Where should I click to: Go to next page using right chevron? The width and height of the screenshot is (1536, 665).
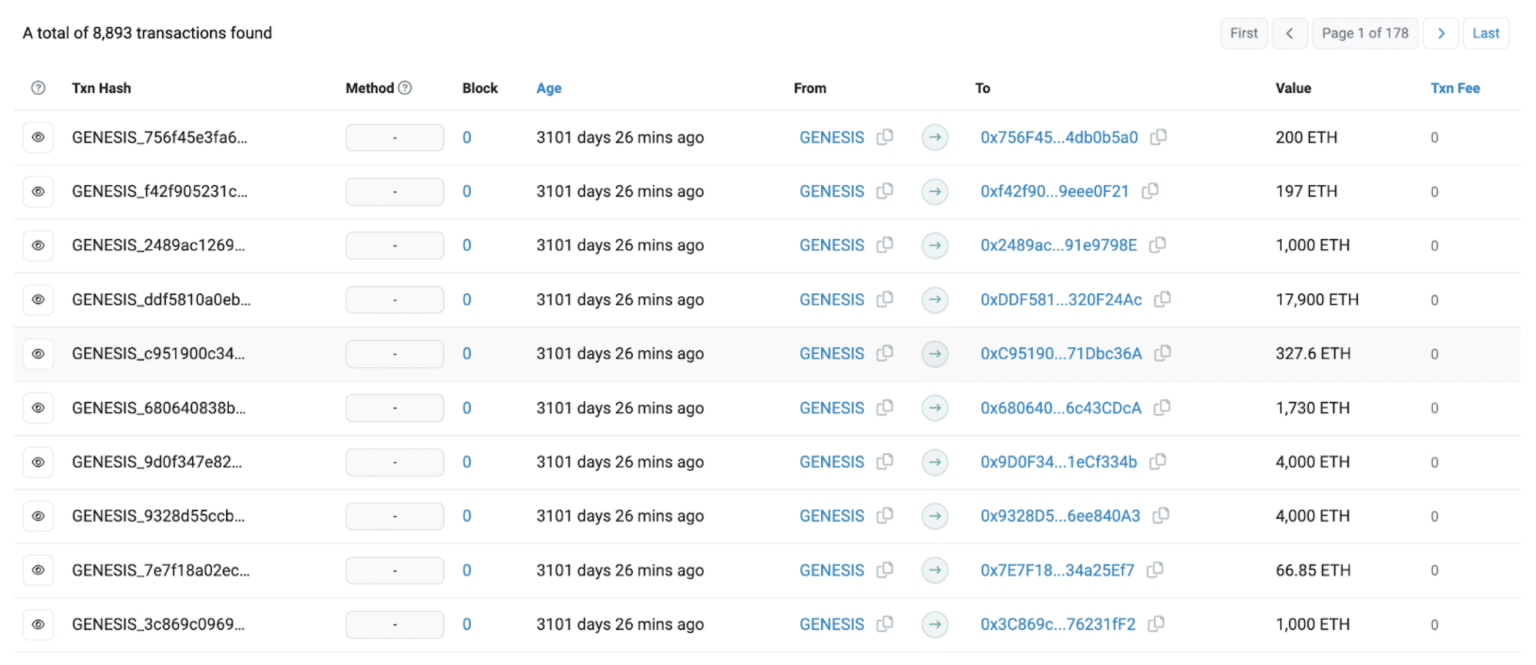[1440, 33]
